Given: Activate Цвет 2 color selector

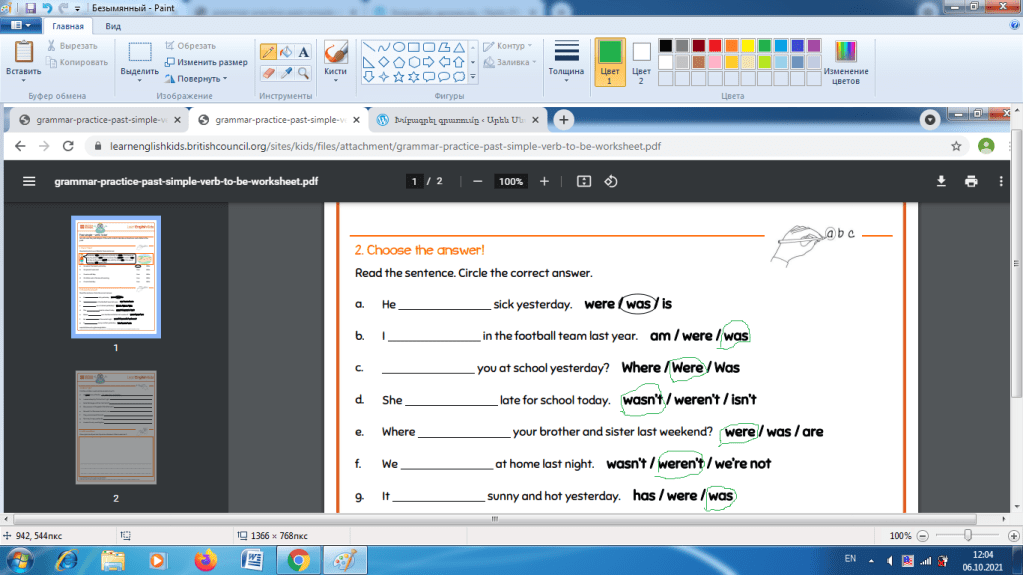Looking at the screenshot, I should point(641,62).
